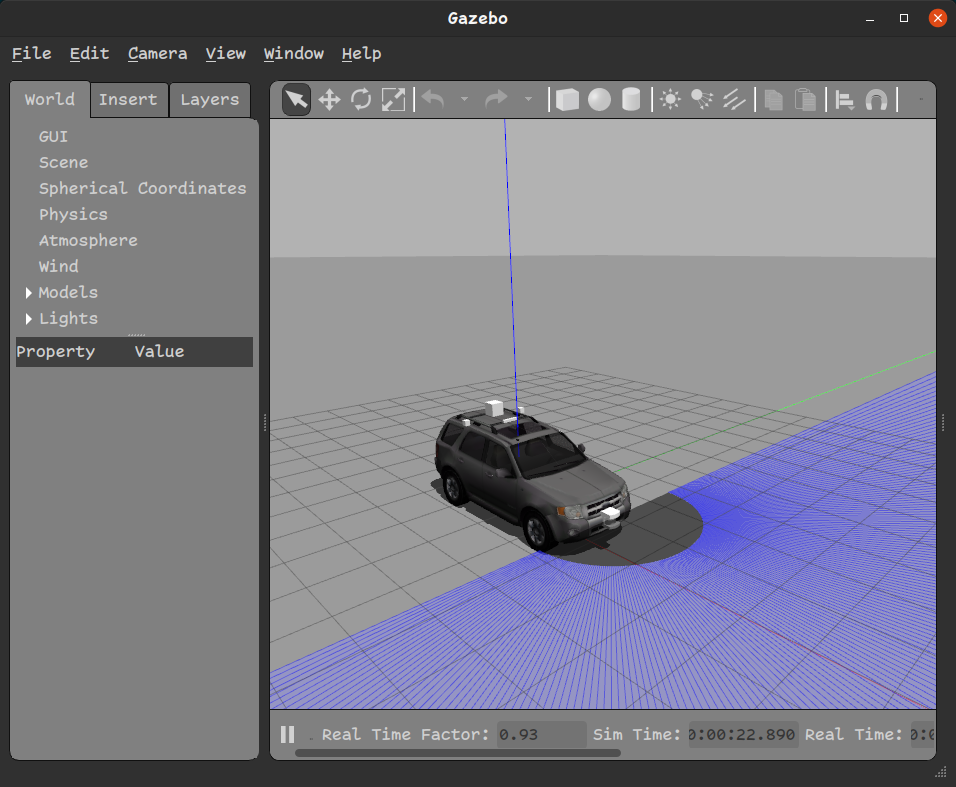Activate the scale mode tool

coord(393,99)
